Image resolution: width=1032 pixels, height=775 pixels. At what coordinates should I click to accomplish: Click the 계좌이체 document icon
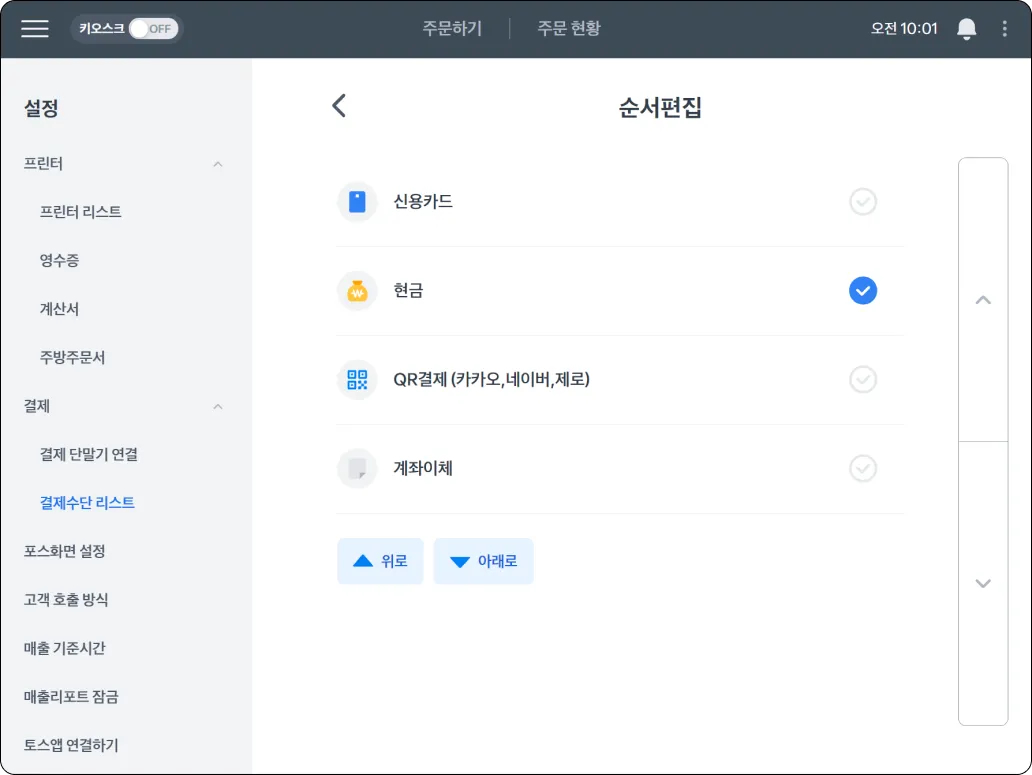[357, 468]
